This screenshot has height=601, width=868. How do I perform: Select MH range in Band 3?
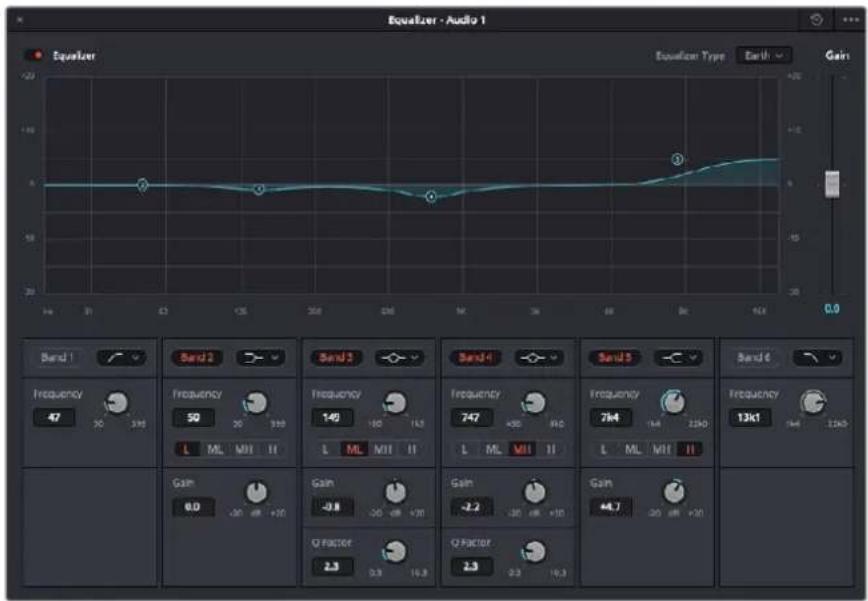click(x=383, y=449)
